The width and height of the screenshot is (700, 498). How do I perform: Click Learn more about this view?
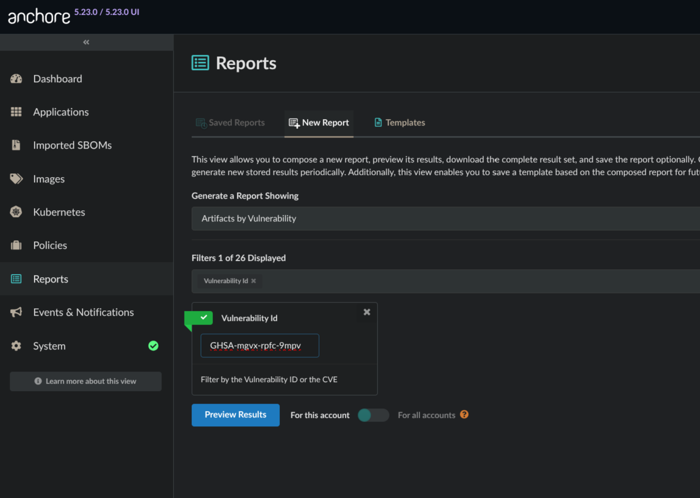[85, 381]
